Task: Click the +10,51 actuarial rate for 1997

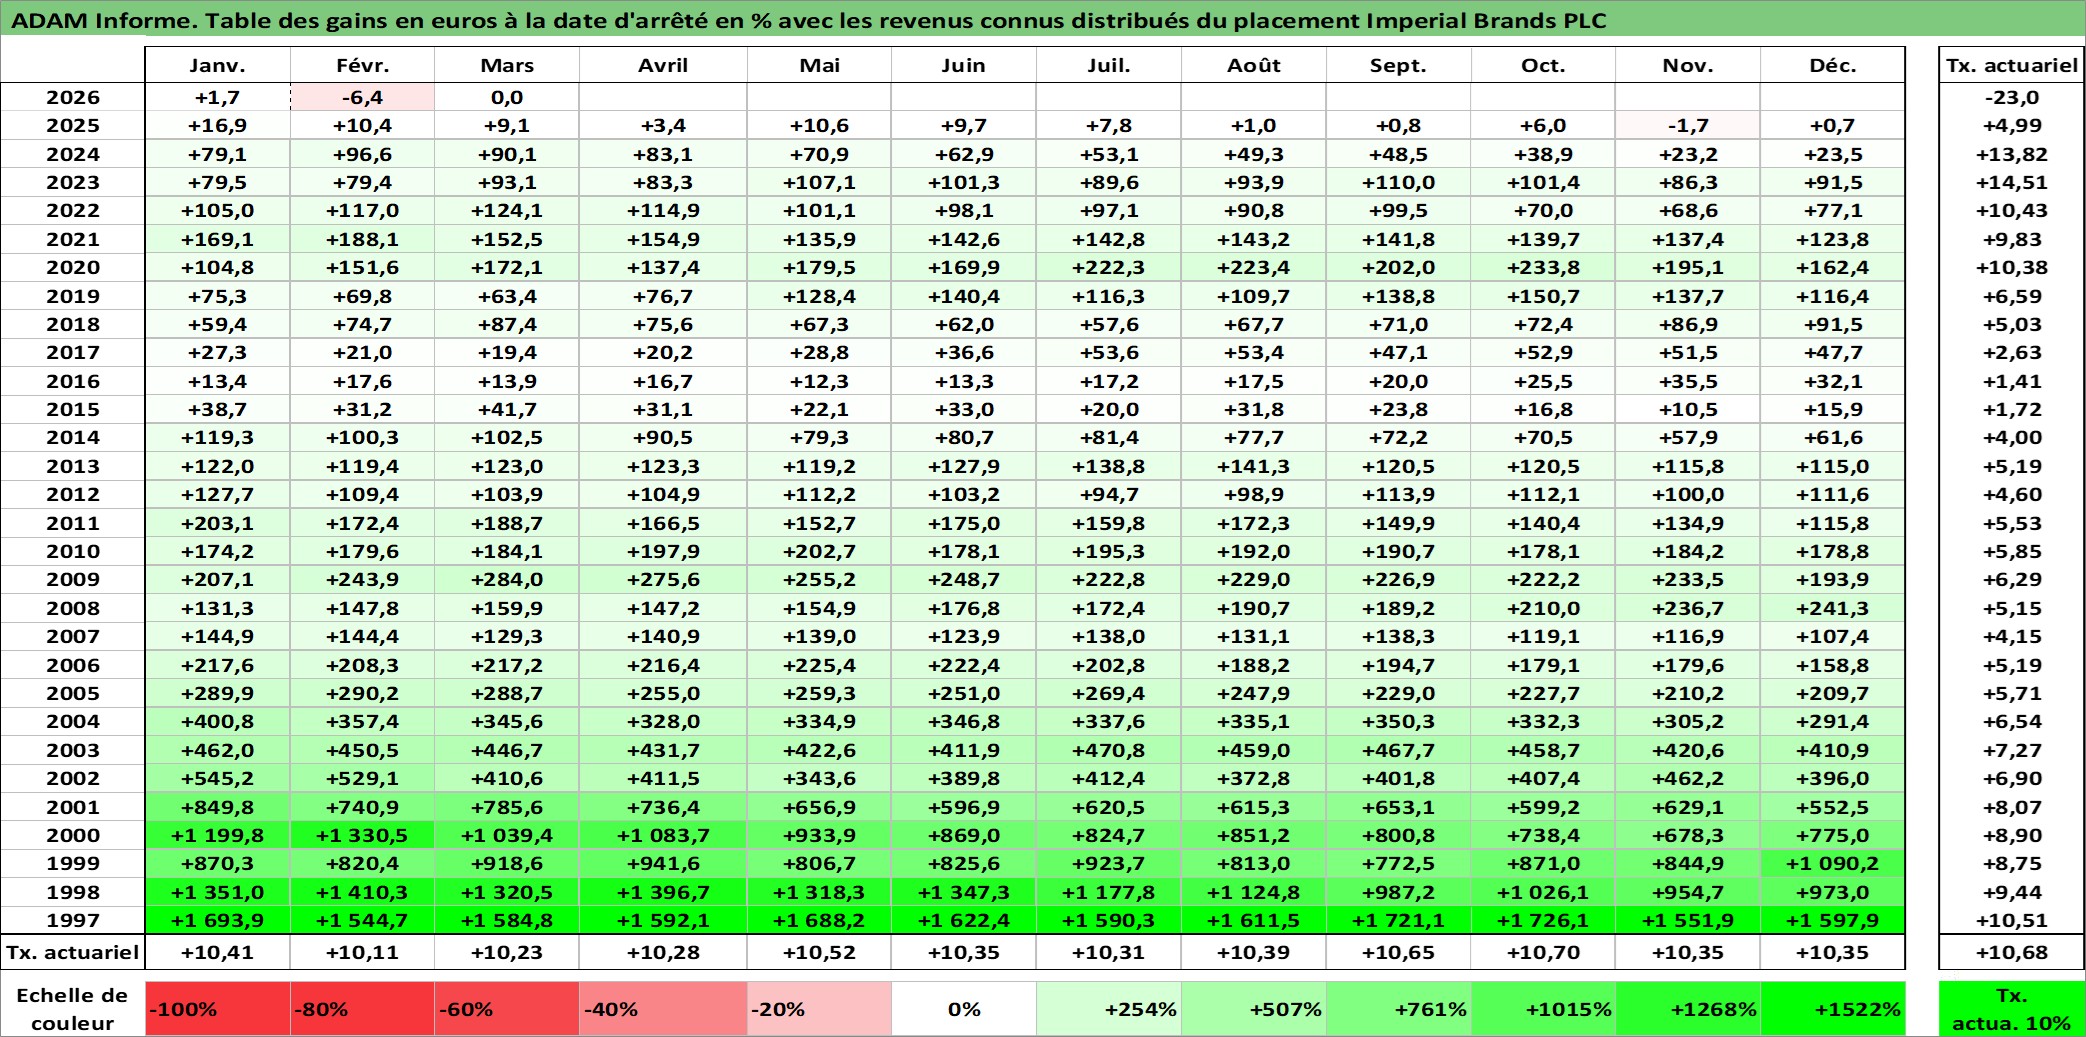Action: coord(2012,920)
